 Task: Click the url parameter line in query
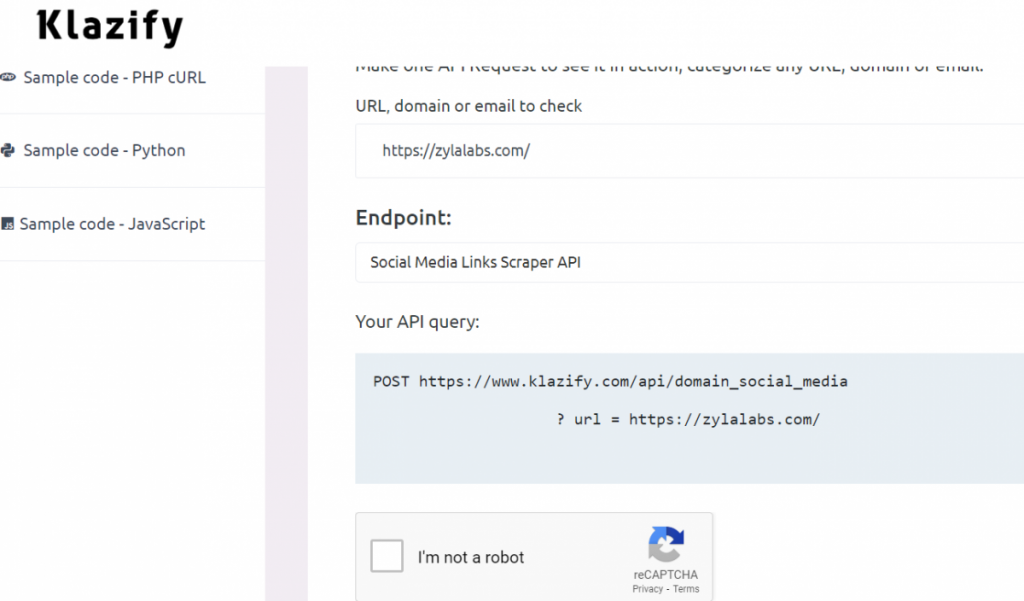pyautogui.click(x=688, y=419)
